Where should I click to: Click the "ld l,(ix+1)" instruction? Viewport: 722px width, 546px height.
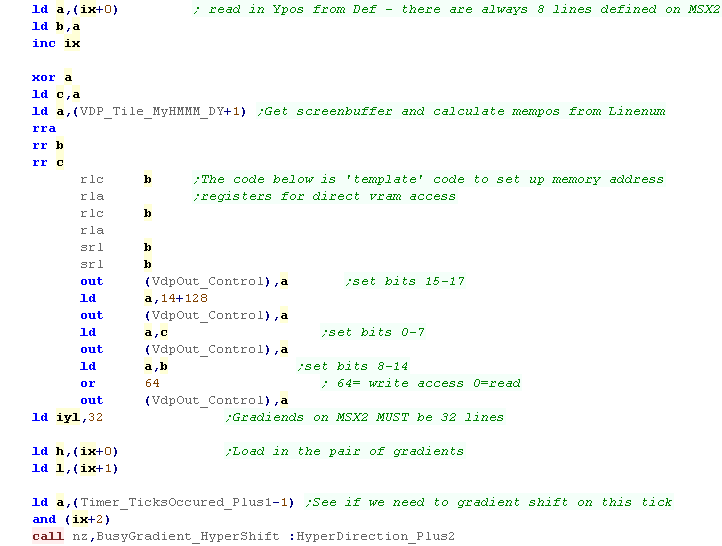tap(75, 469)
